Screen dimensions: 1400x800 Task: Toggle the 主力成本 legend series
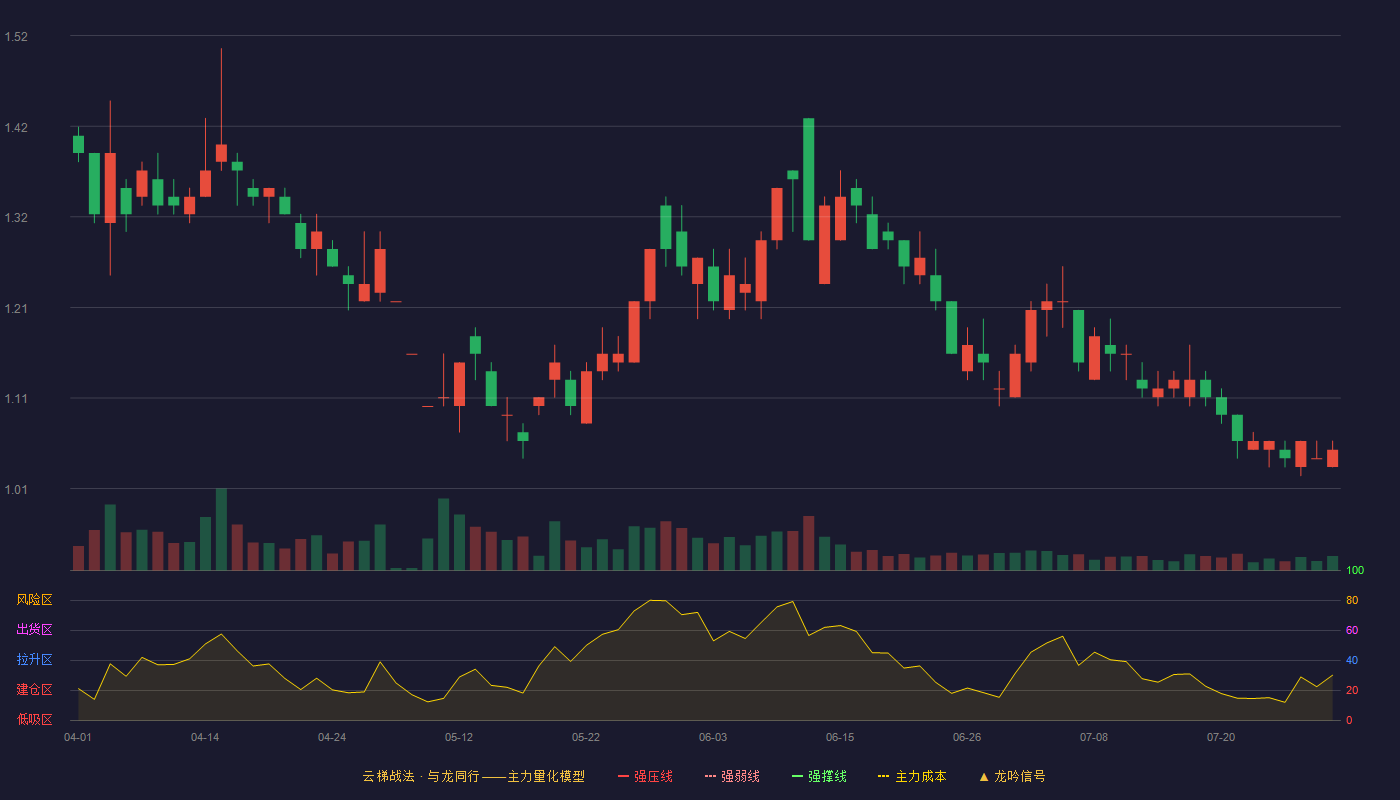(x=912, y=776)
